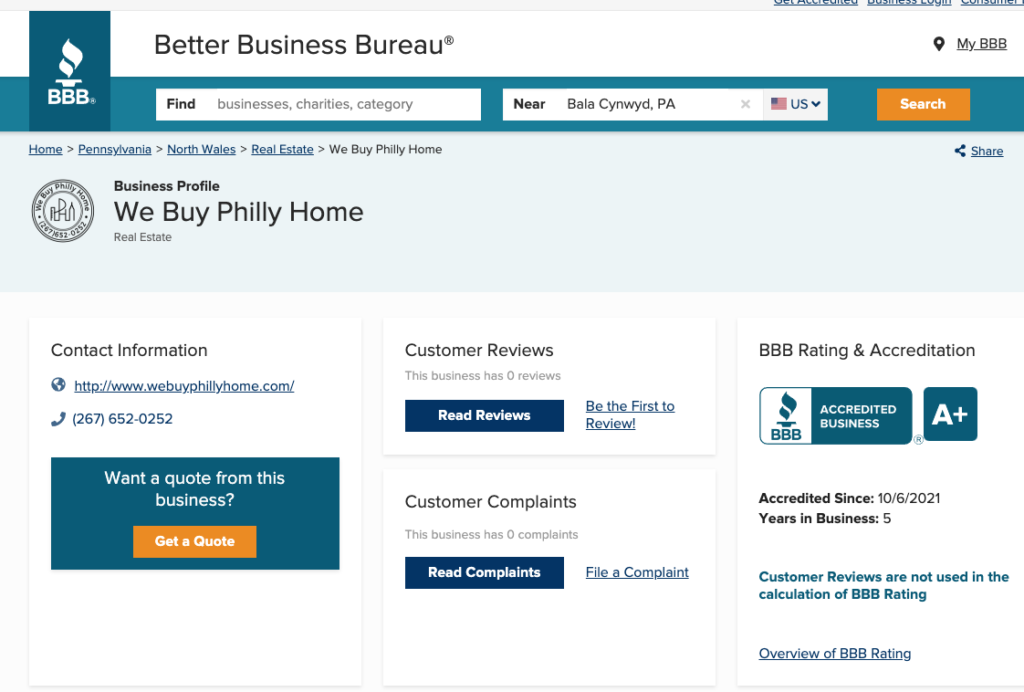This screenshot has height=692, width=1024.
Task: Click the Read Complaints button
Action: (x=484, y=573)
